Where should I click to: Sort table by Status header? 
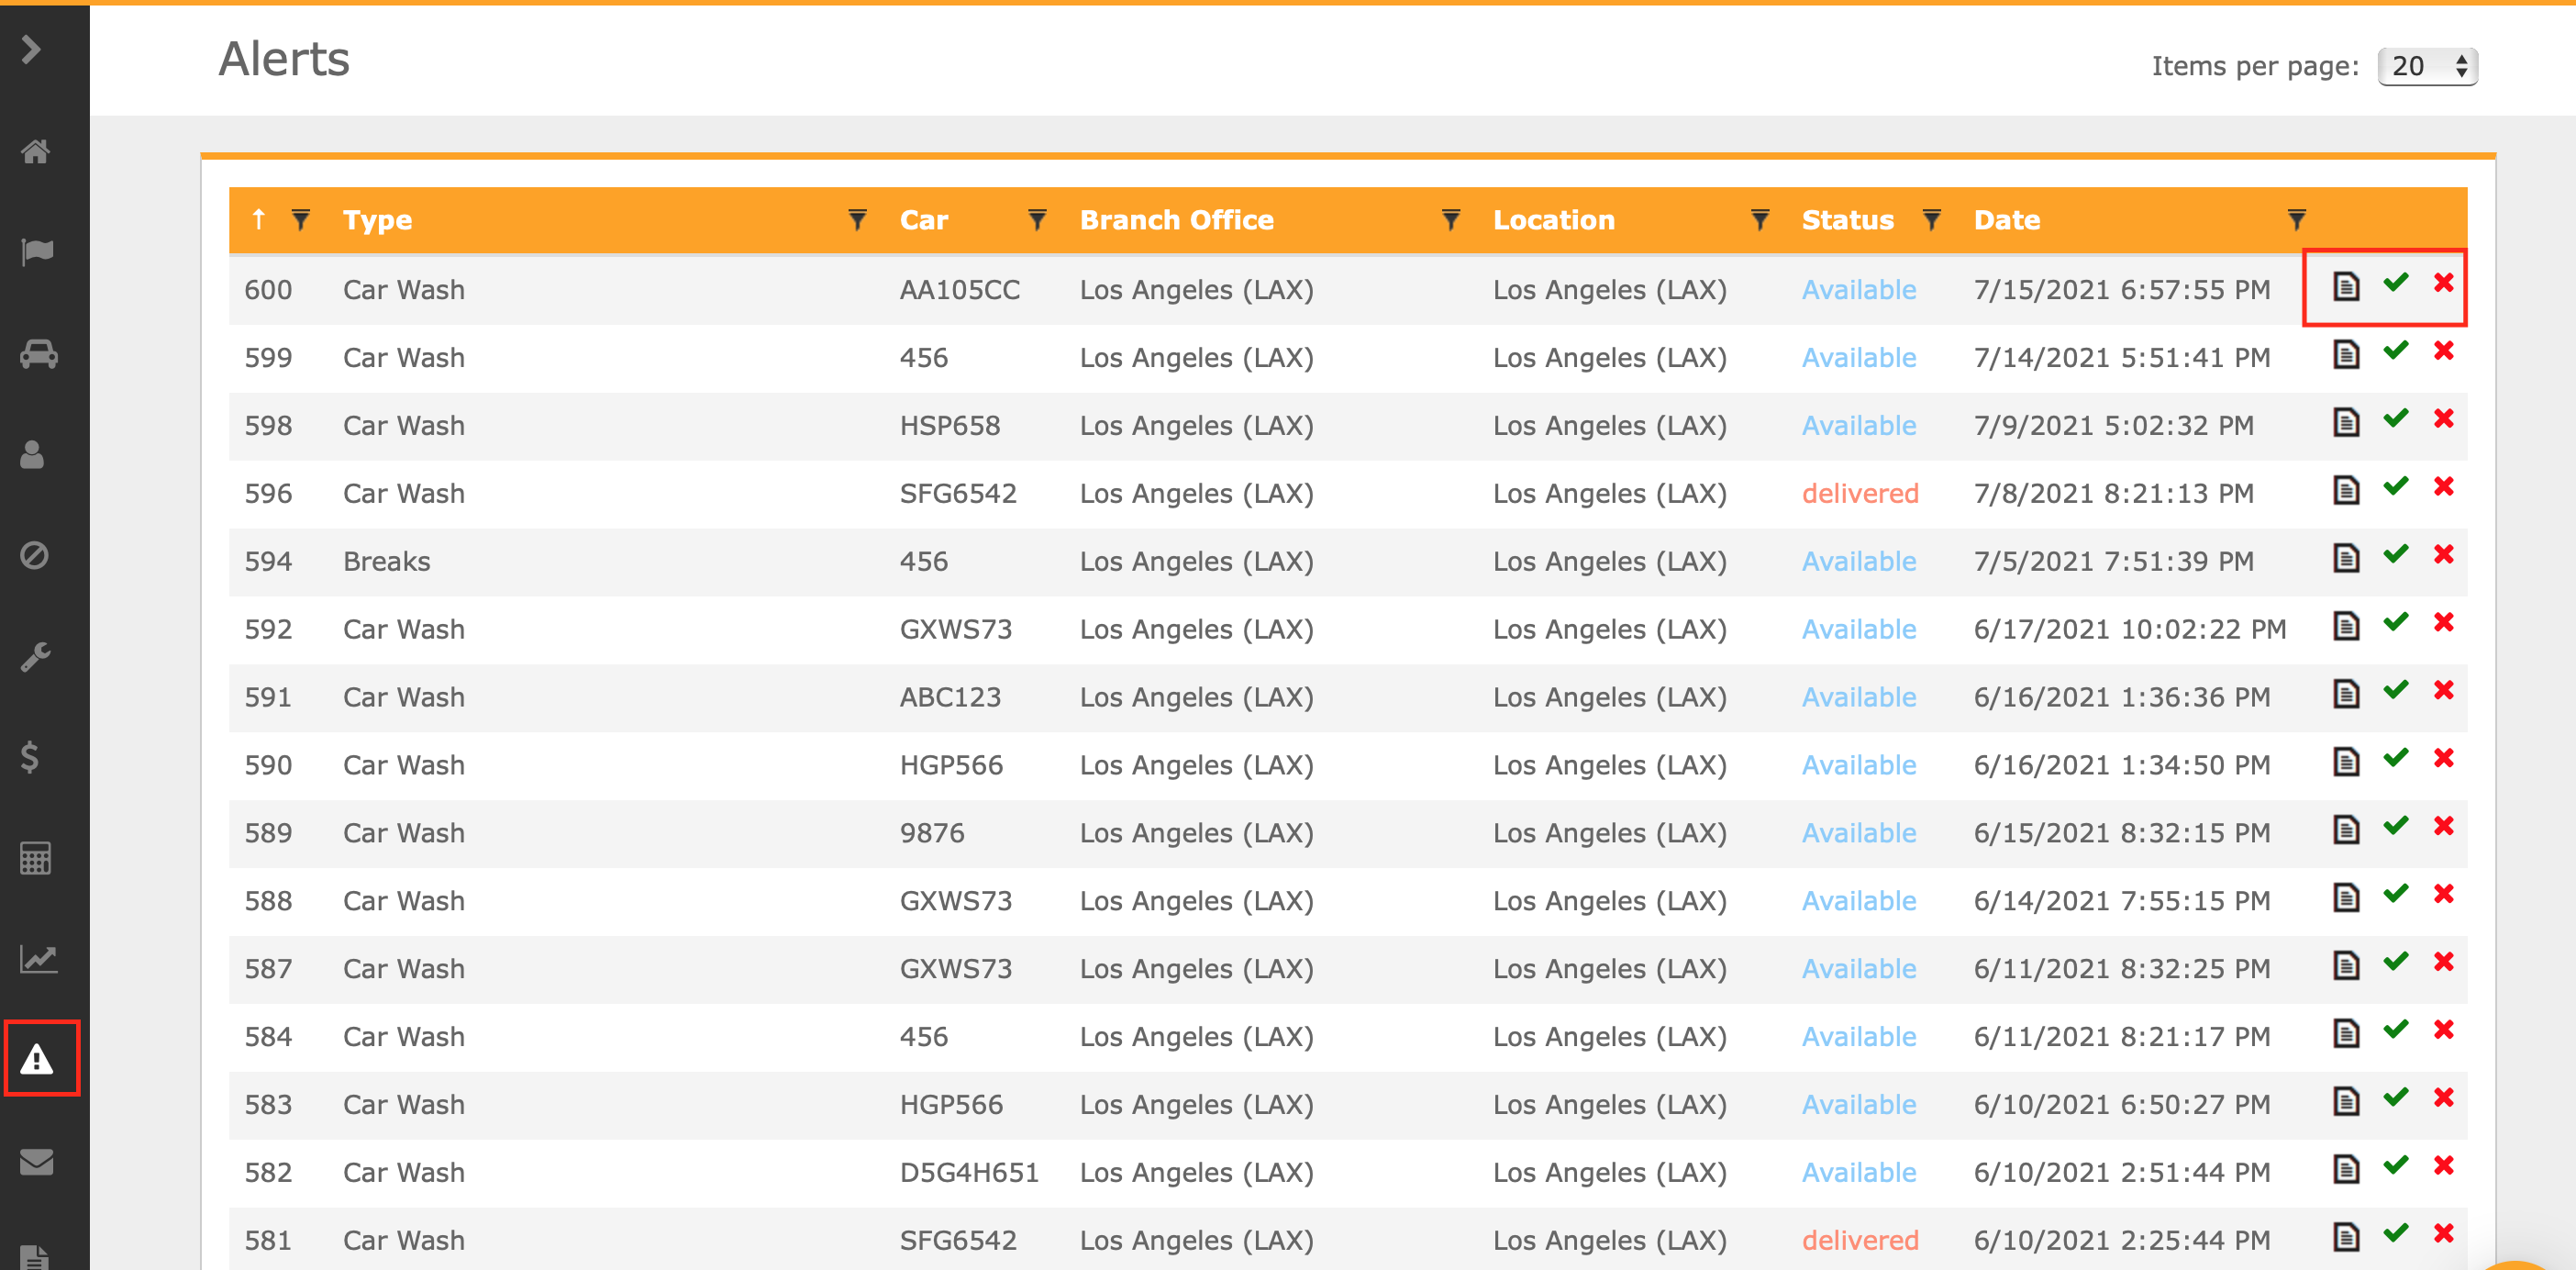click(1847, 220)
